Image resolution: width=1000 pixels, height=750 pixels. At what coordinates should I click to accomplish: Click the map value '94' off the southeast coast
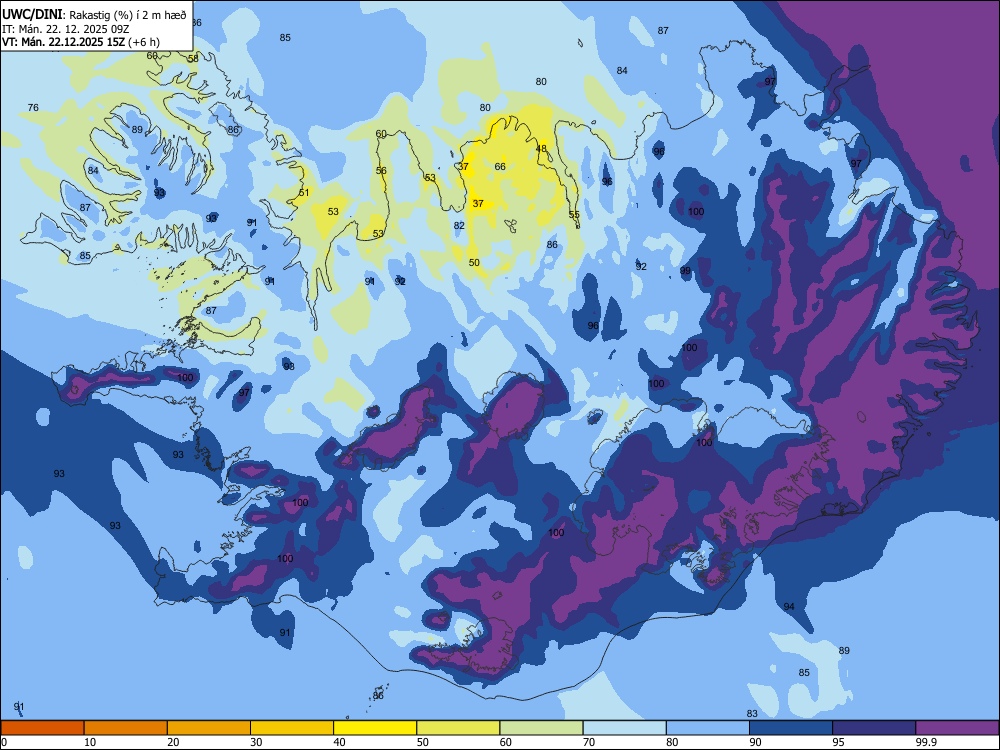789,606
